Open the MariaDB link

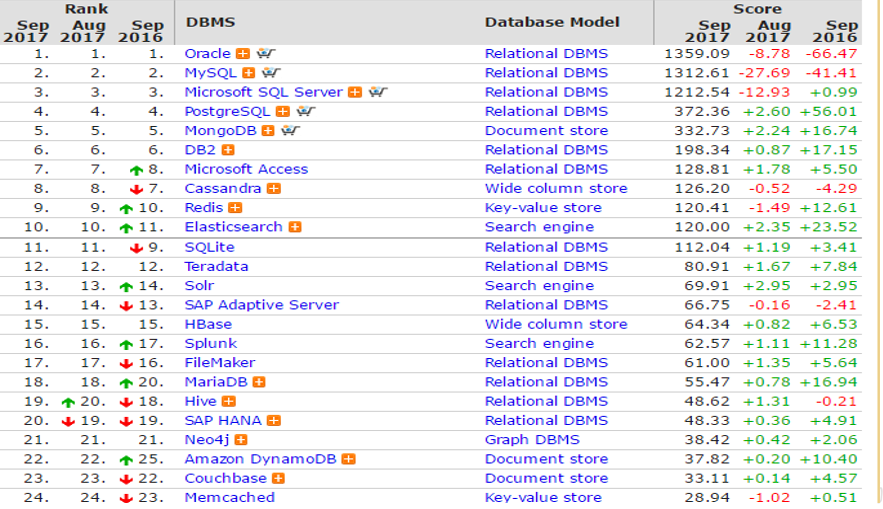coord(216,382)
